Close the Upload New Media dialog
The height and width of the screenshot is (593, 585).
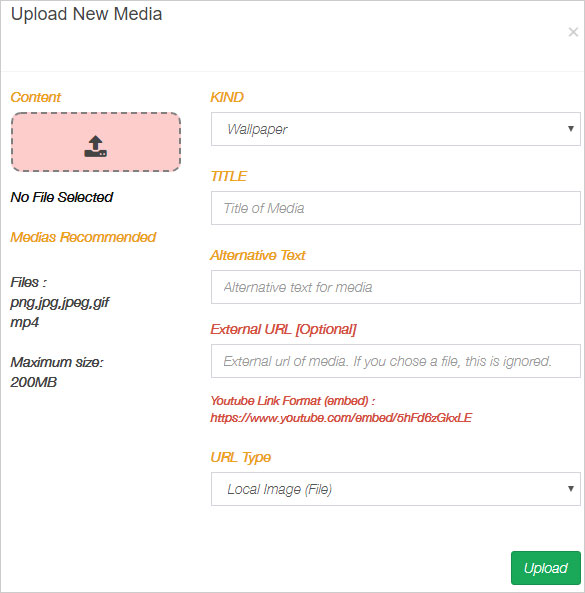[x=573, y=32]
